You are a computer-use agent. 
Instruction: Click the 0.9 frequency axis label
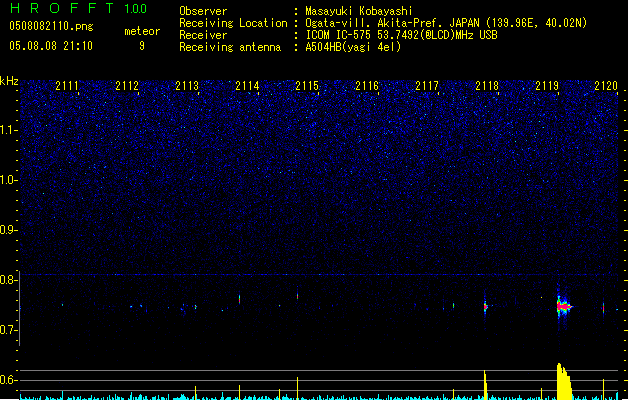click(x=8, y=230)
